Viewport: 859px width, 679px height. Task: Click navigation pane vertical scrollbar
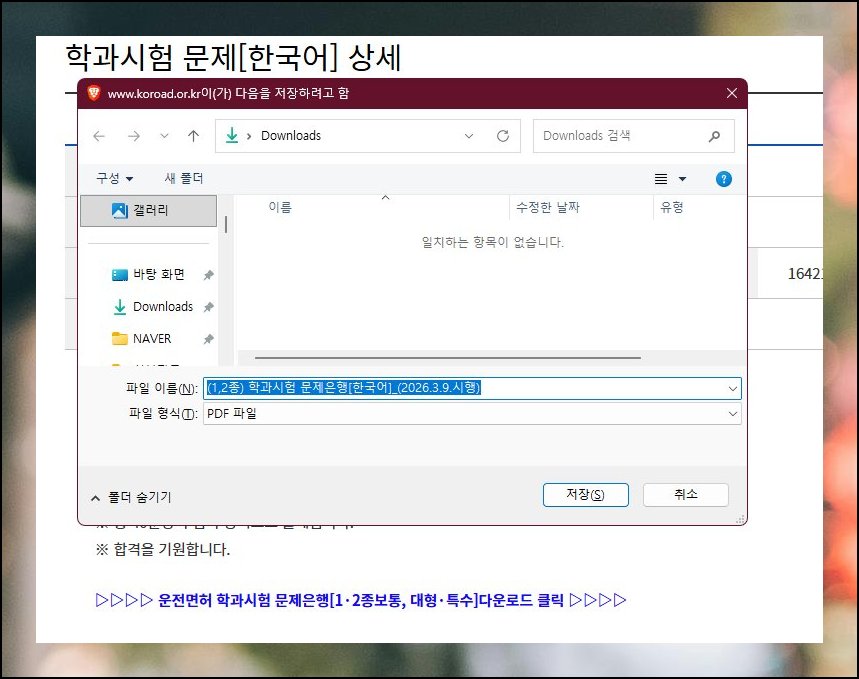click(x=226, y=224)
